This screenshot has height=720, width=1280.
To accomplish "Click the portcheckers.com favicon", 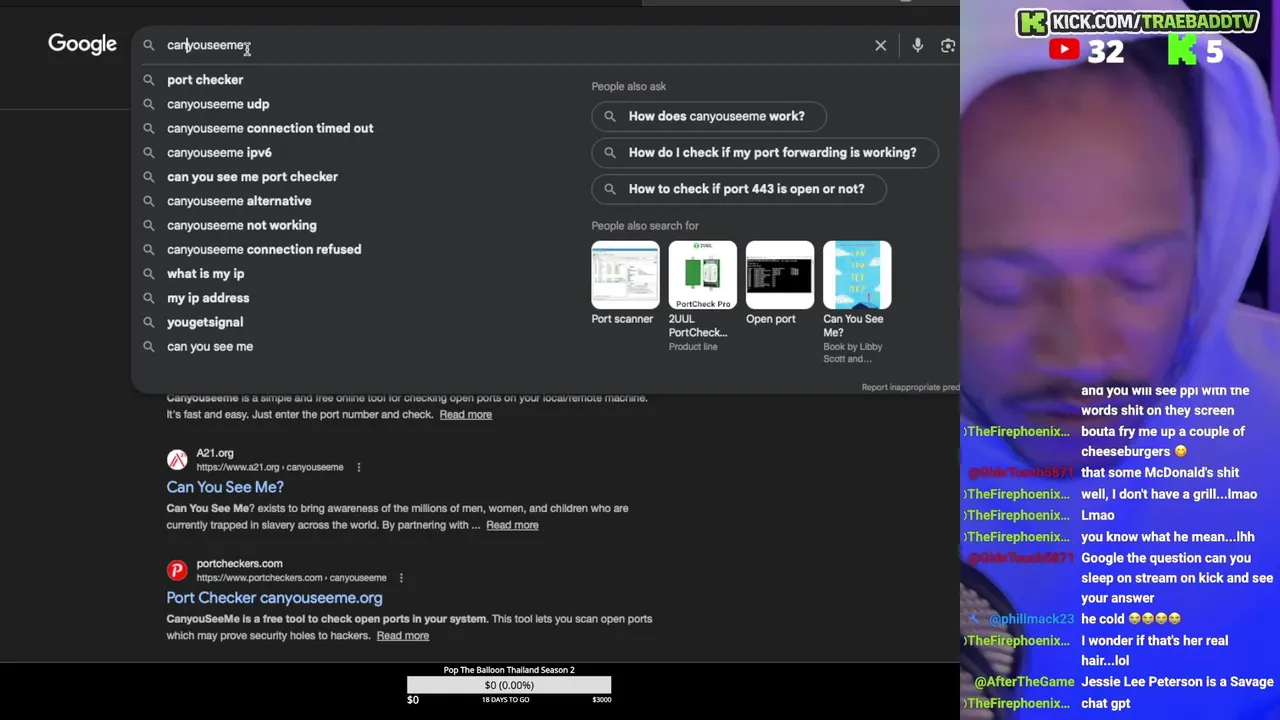I will click(177, 570).
